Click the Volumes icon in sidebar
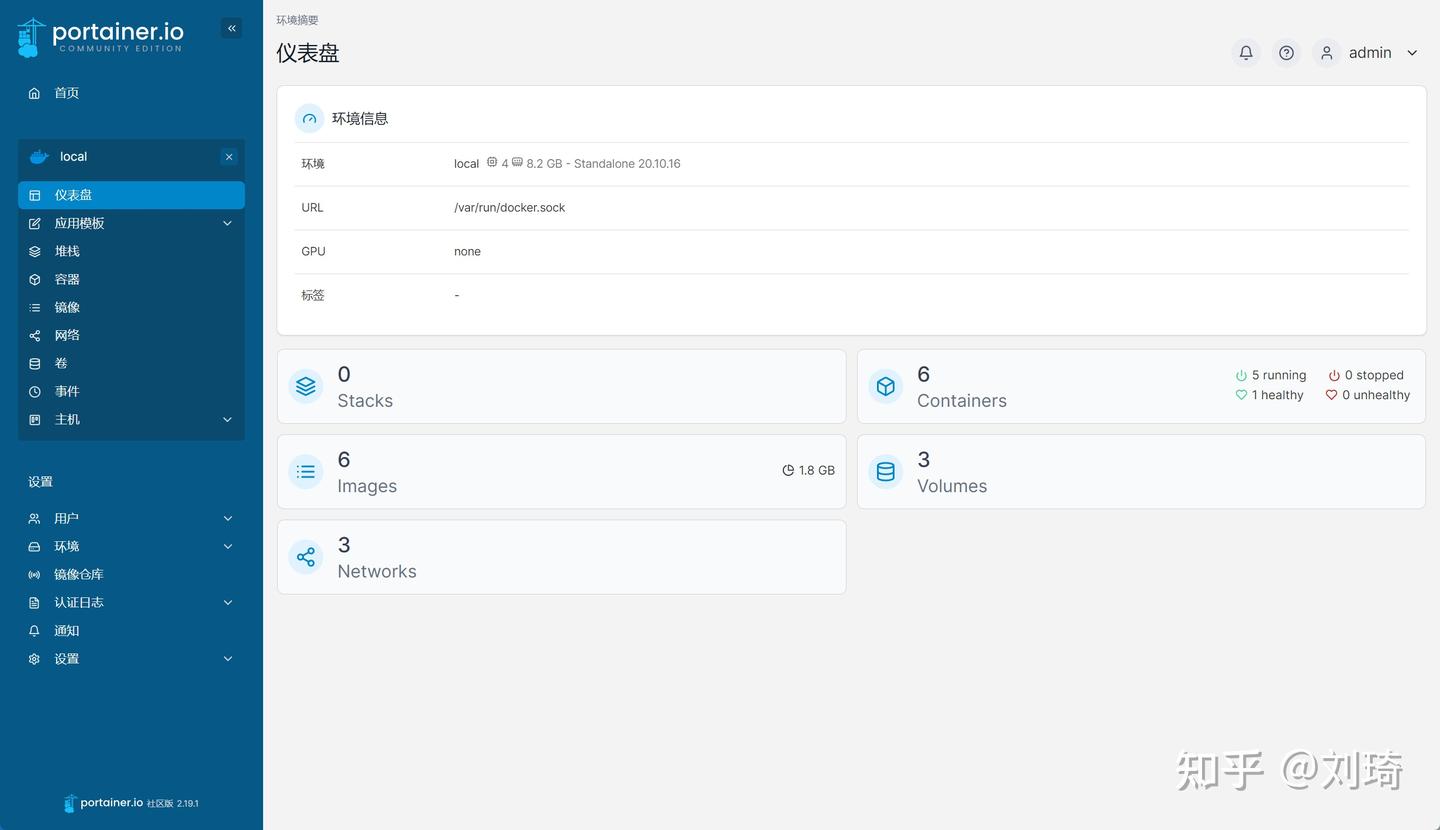Viewport: 1440px width, 830px height. 34,363
